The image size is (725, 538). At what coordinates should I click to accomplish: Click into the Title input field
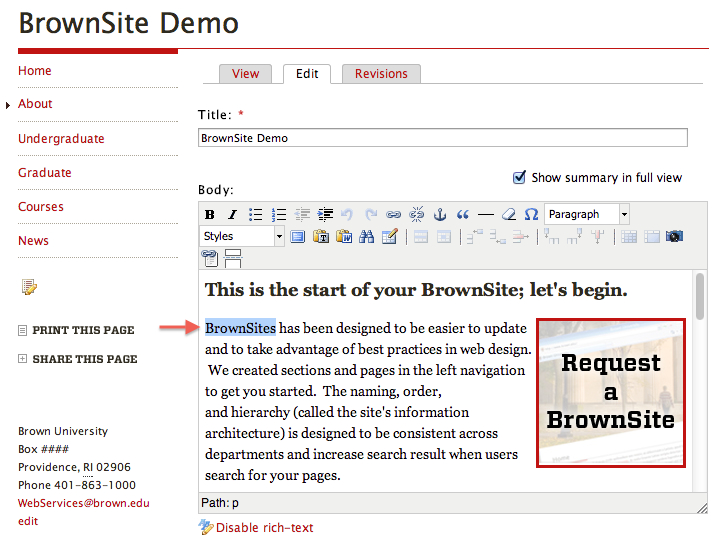443,138
